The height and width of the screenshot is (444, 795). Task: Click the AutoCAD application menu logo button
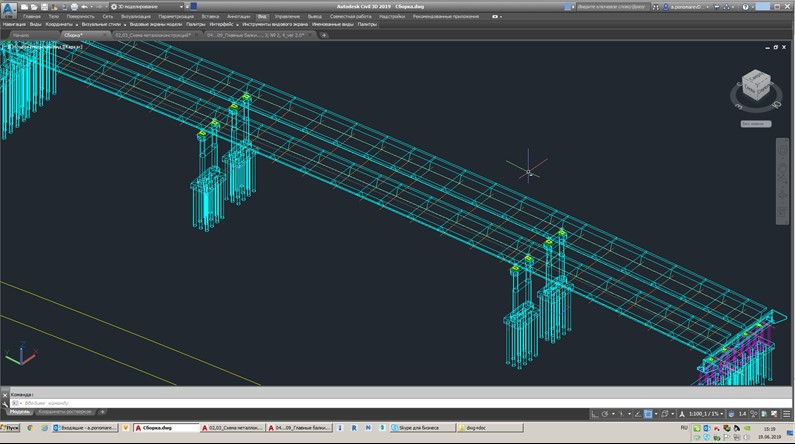point(7,8)
